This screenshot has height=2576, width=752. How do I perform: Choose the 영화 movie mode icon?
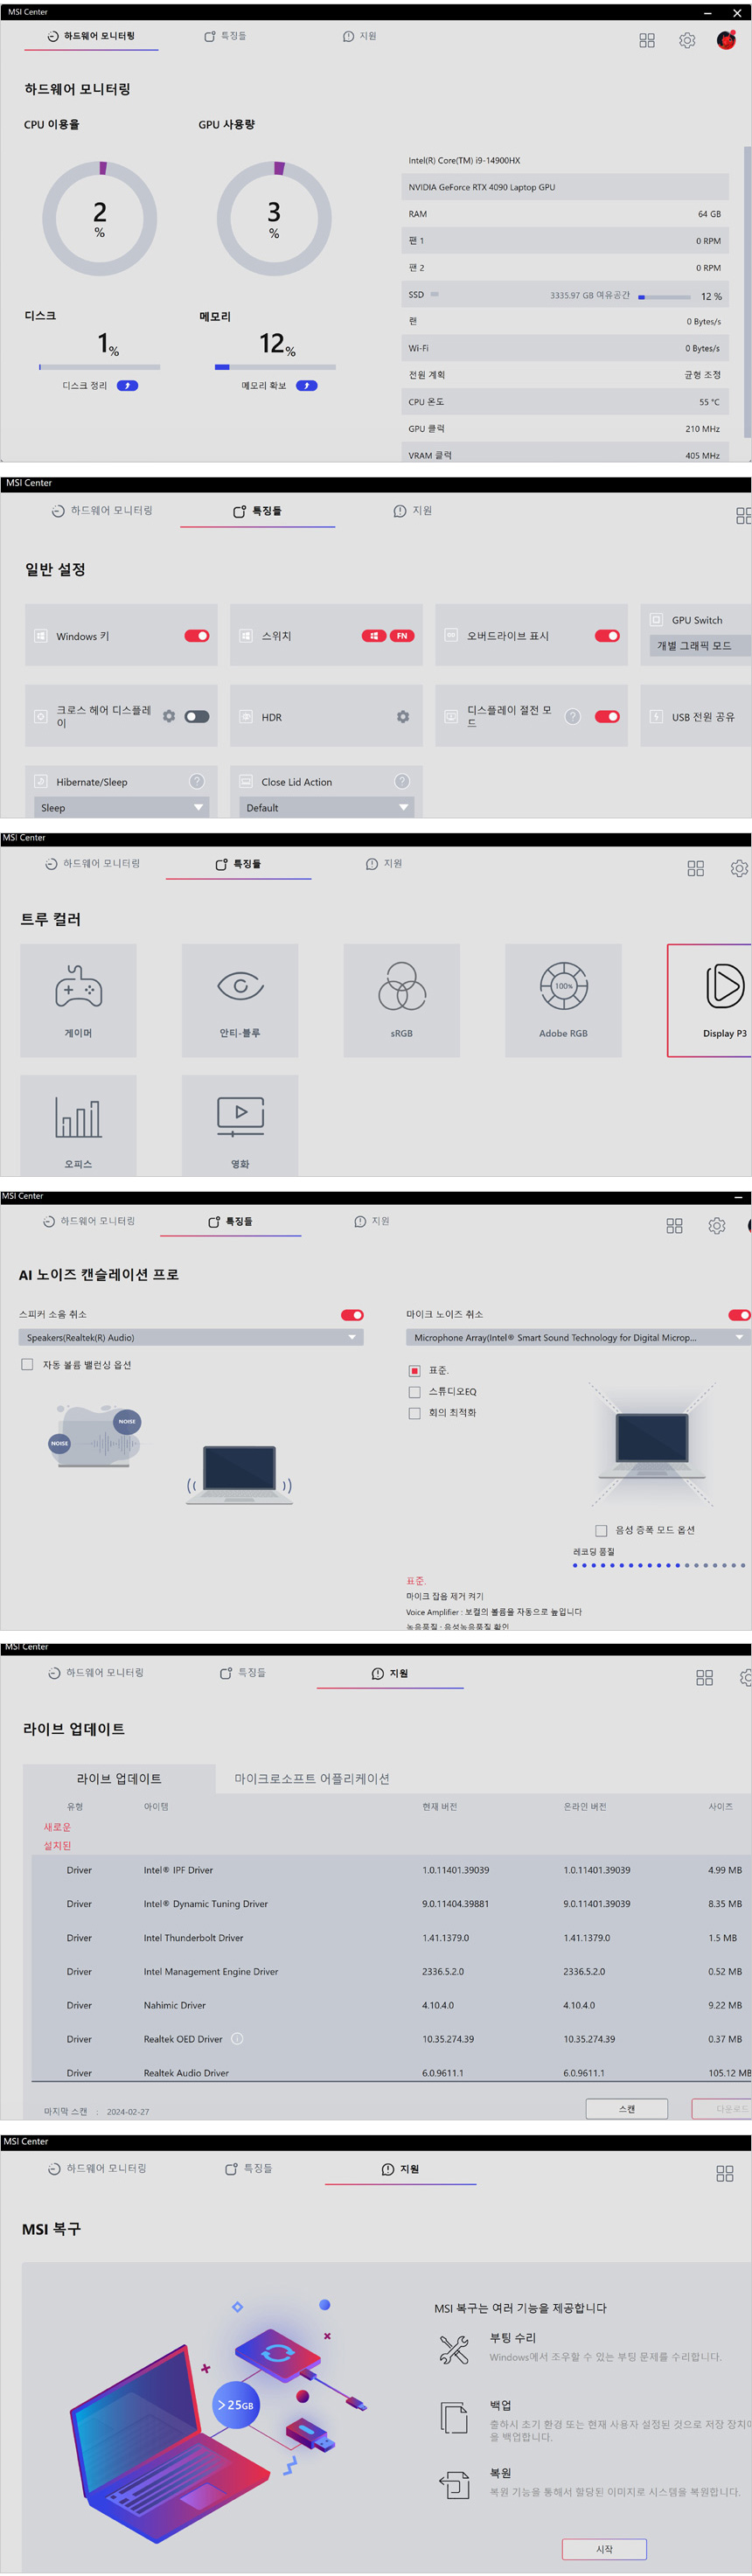pos(240,1116)
